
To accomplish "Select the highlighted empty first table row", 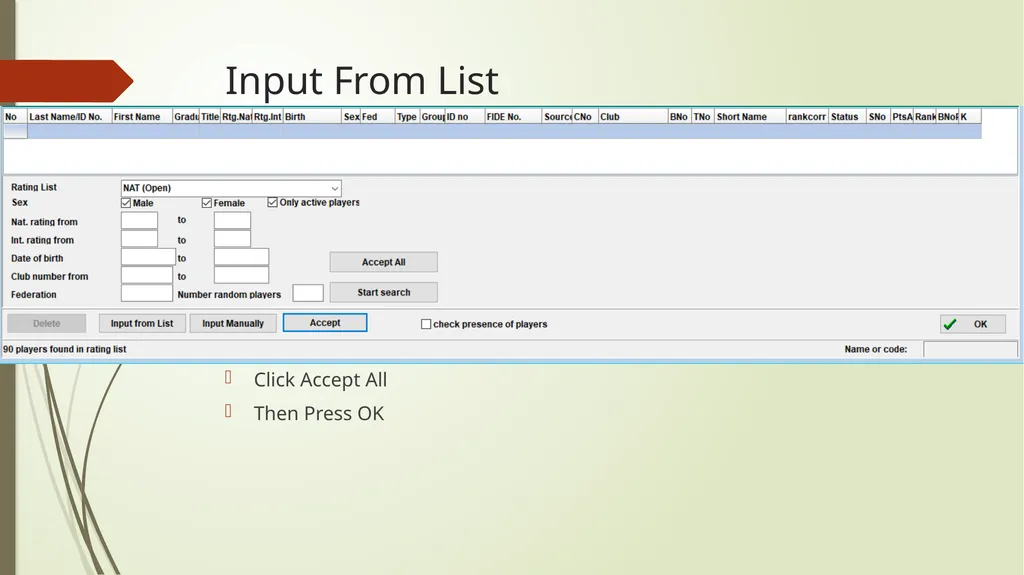I will (492, 131).
